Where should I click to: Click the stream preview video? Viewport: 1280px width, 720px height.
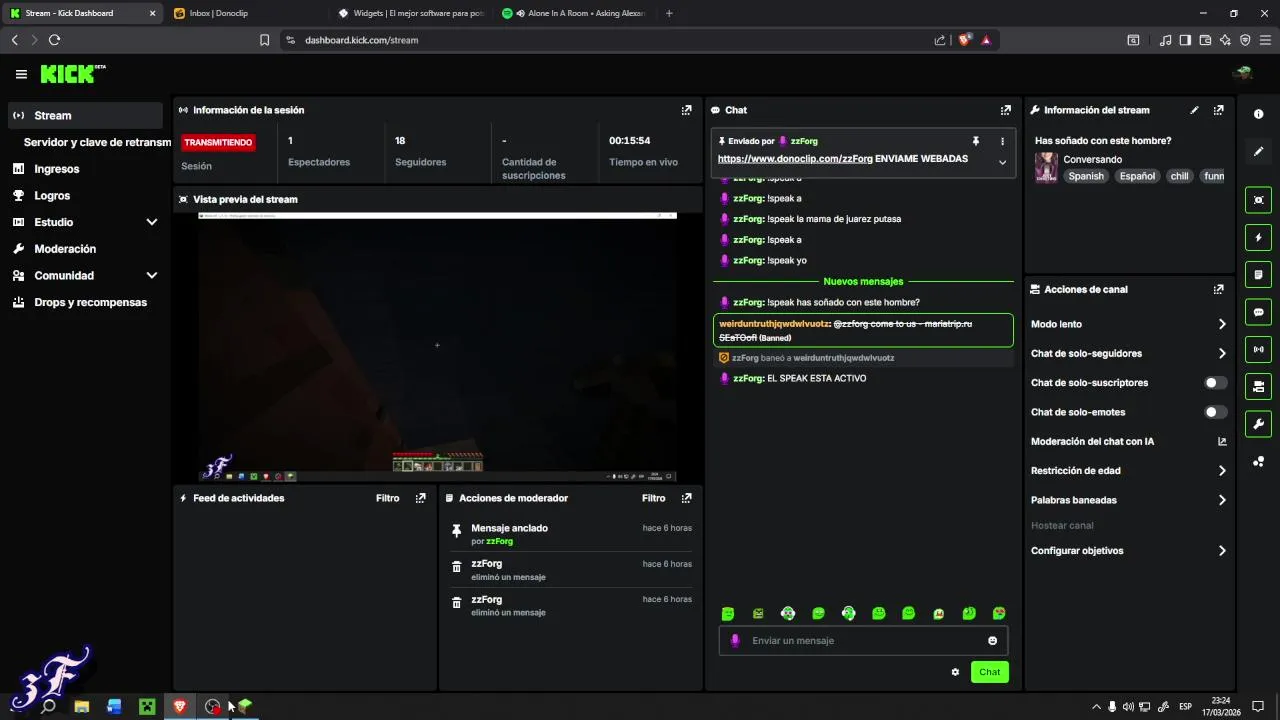click(437, 347)
